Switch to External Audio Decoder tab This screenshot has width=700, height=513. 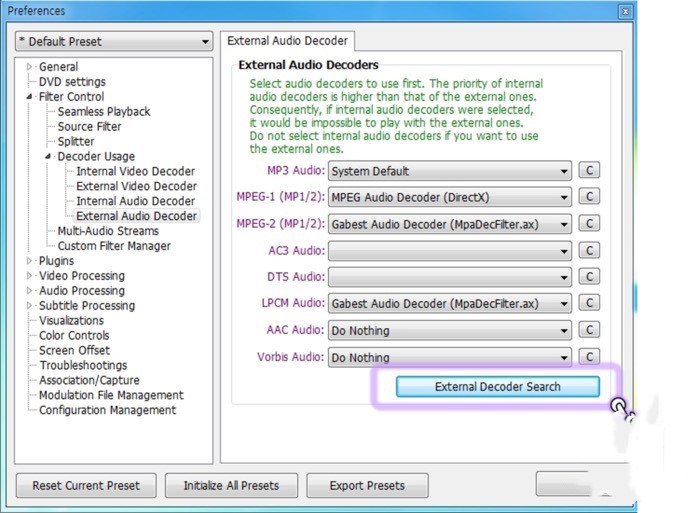point(288,41)
